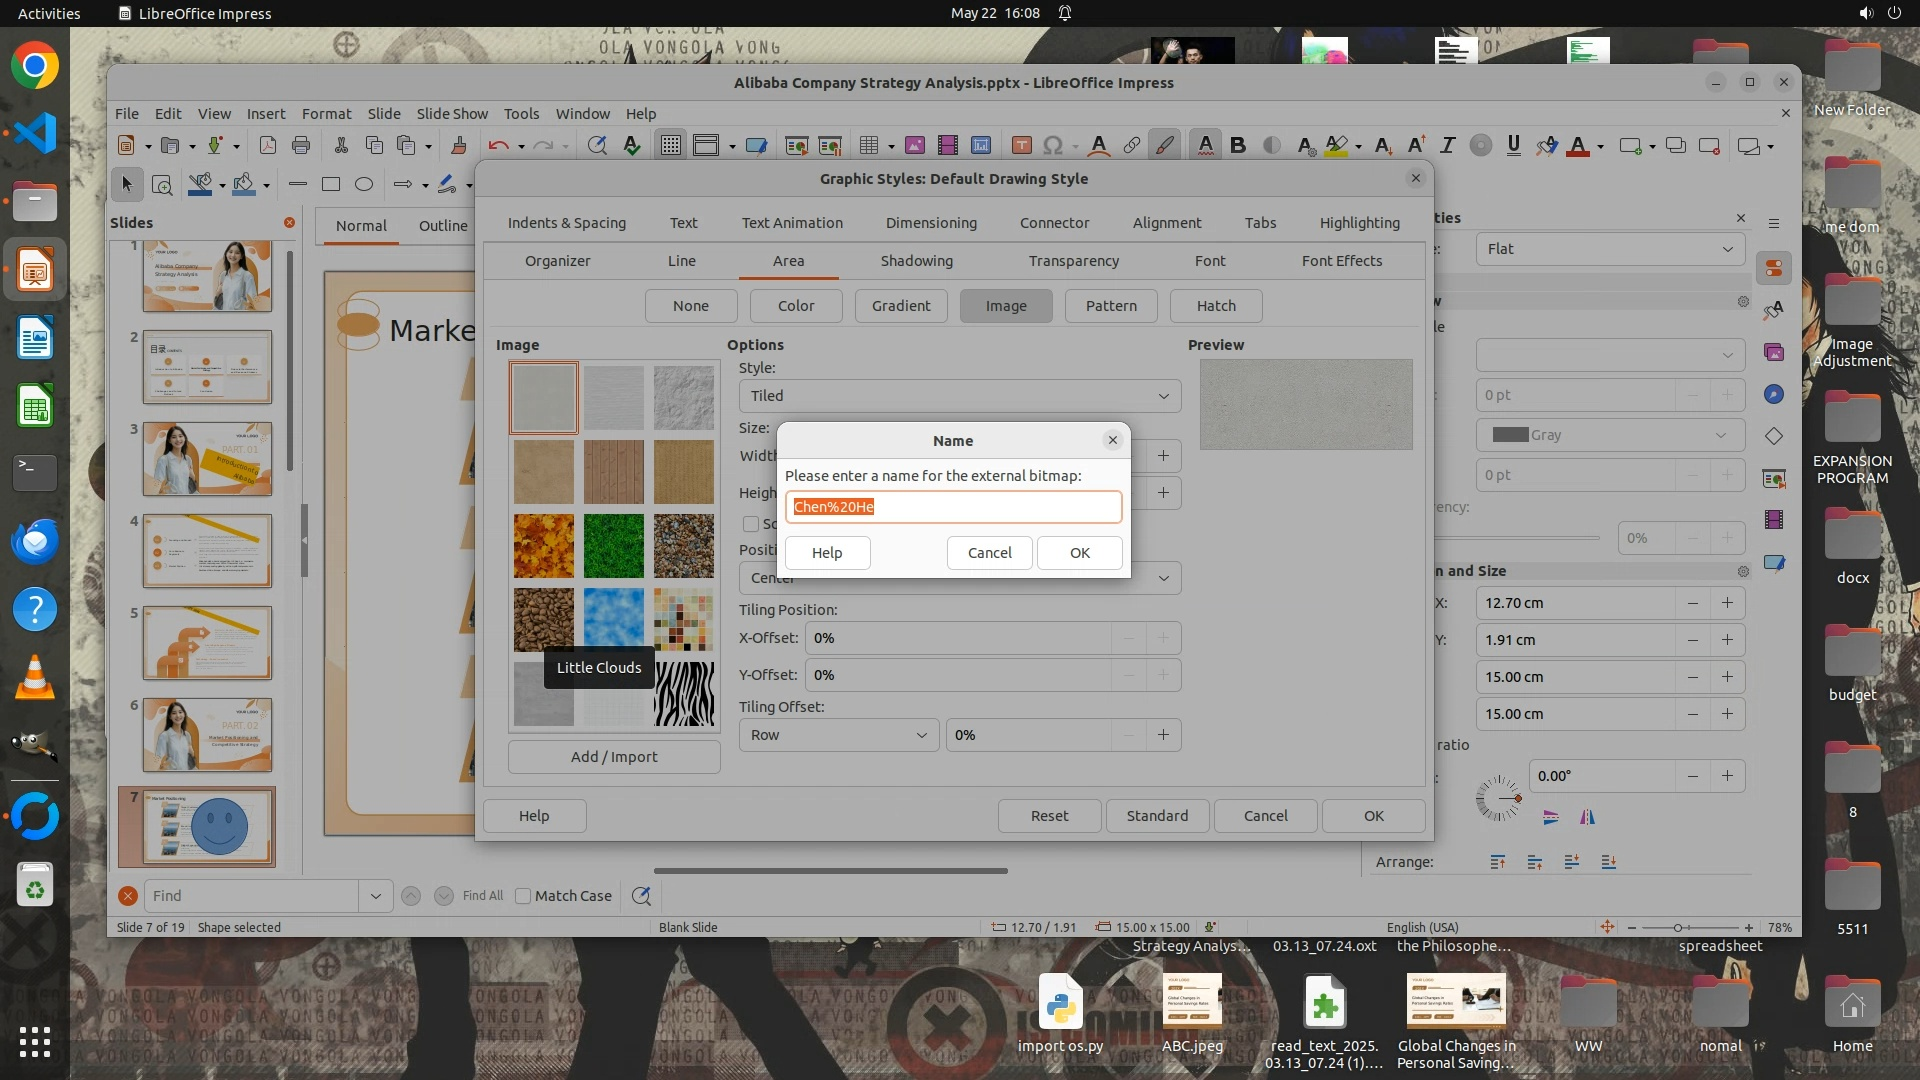This screenshot has height=1080, width=1920.
Task: Expand the Tiled style dropdown
Action: point(959,396)
